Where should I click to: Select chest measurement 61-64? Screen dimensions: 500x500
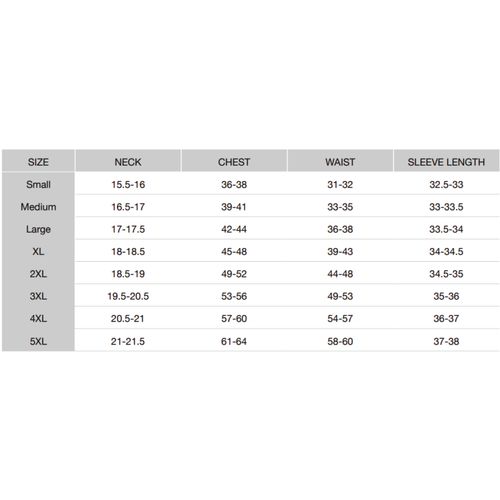click(234, 341)
